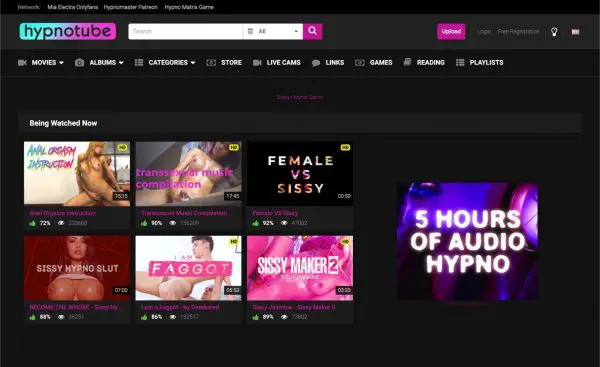Click the book icon next to Reading
600x367 pixels.
(408, 62)
